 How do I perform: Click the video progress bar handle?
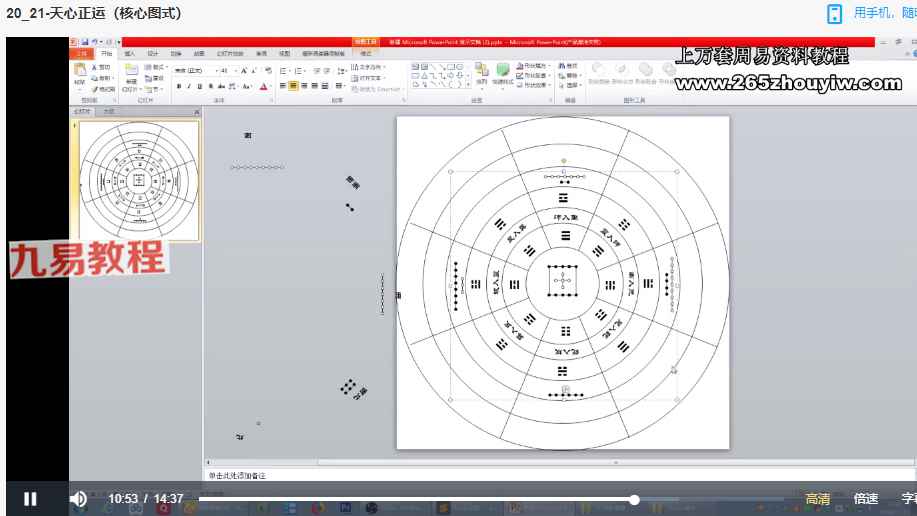[634, 499]
